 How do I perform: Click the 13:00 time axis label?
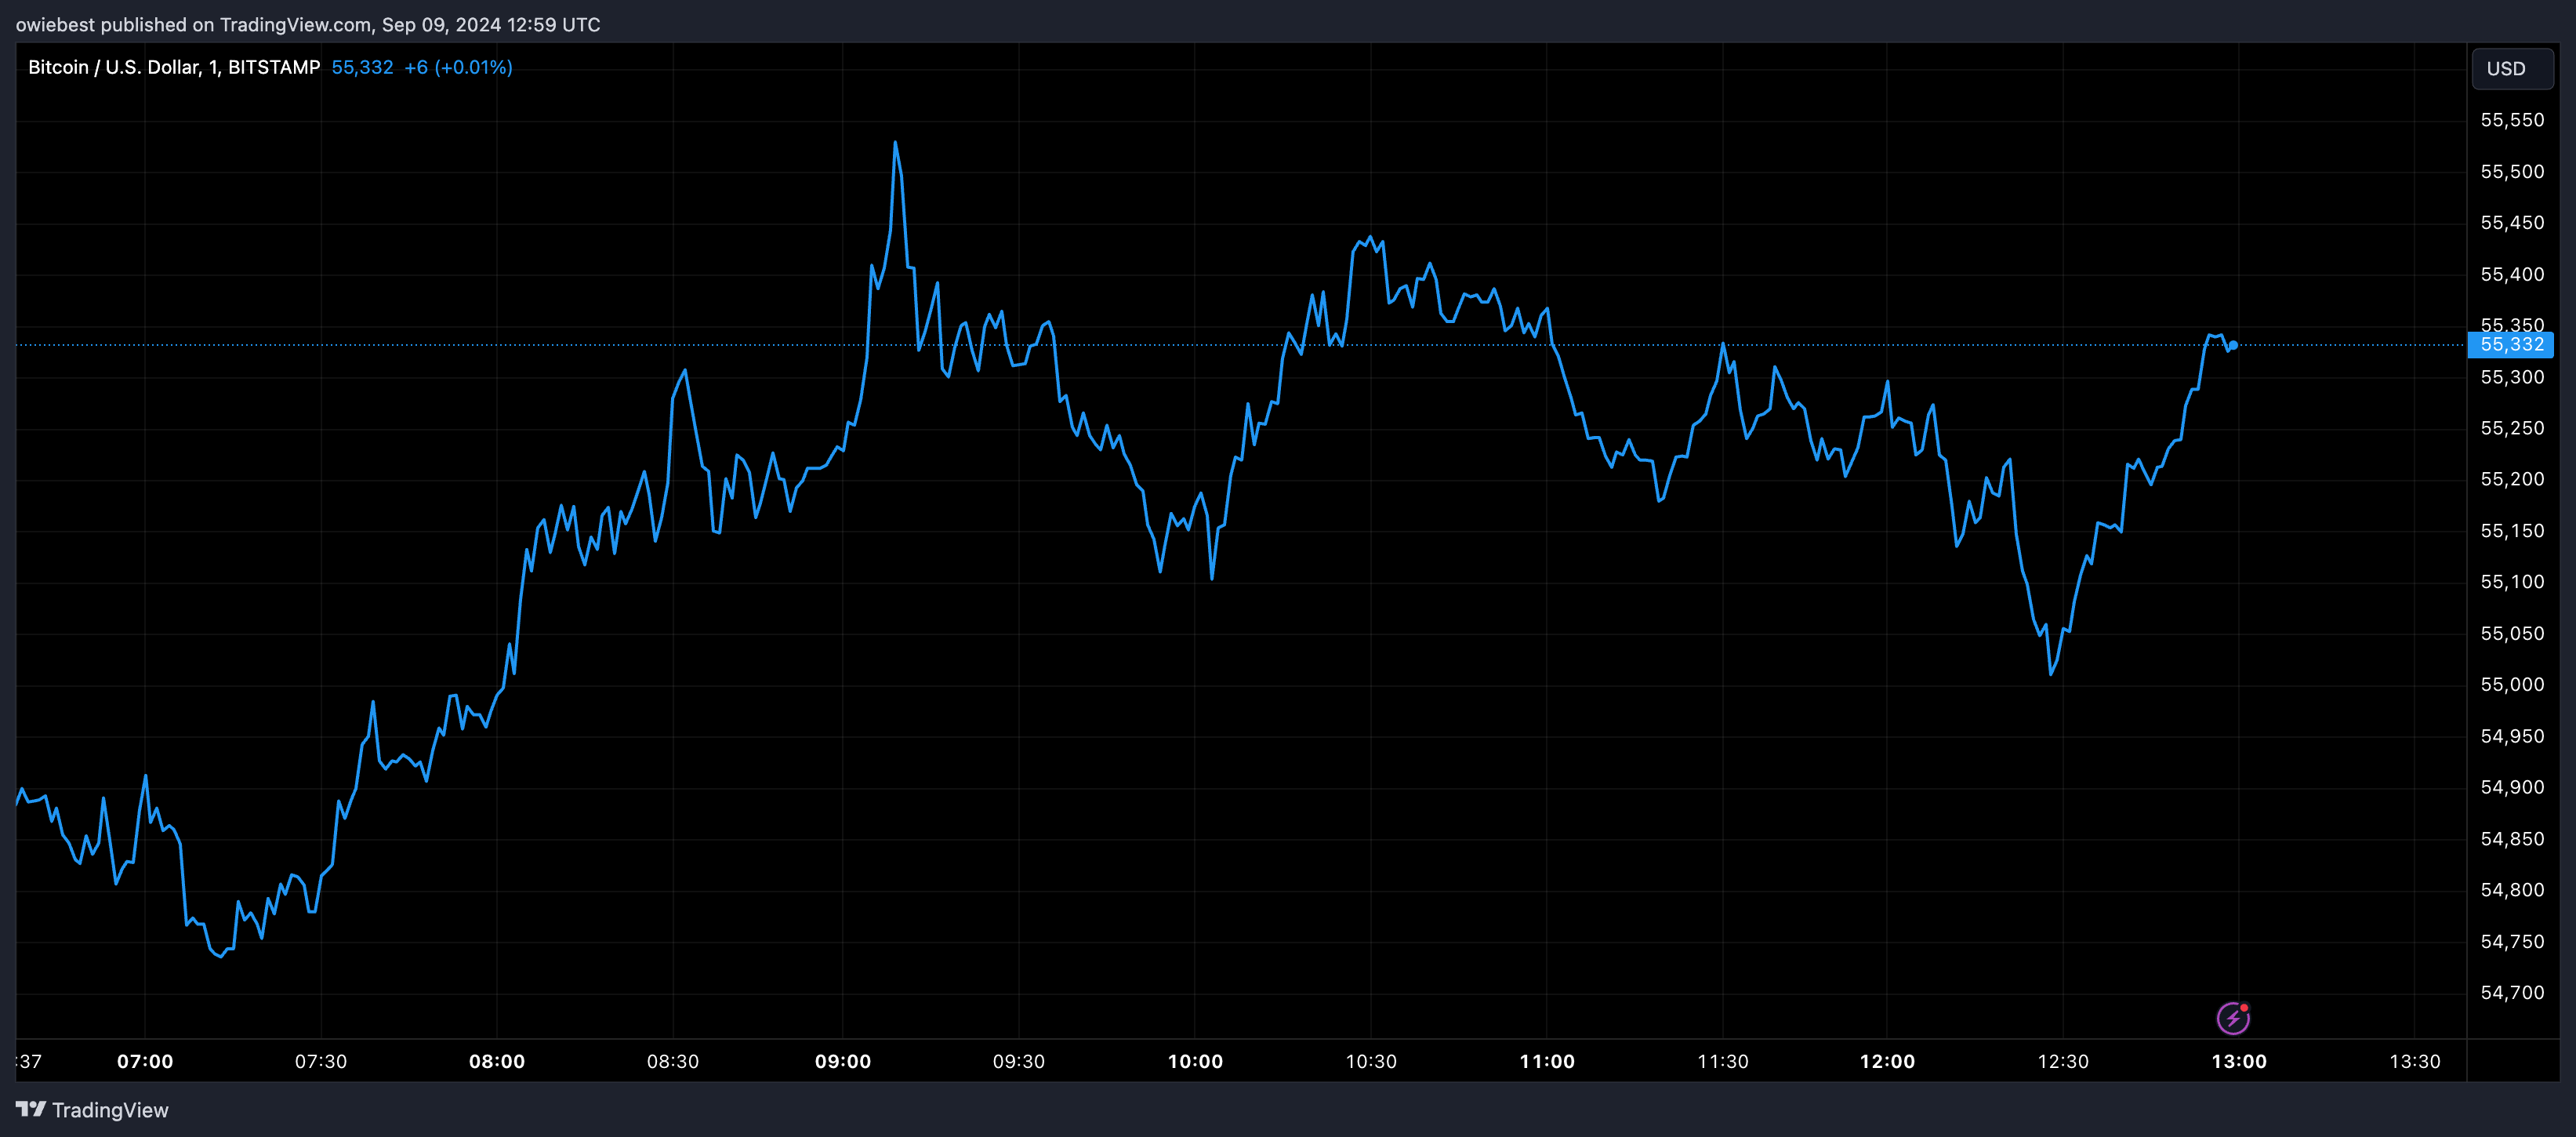[x=2239, y=1061]
